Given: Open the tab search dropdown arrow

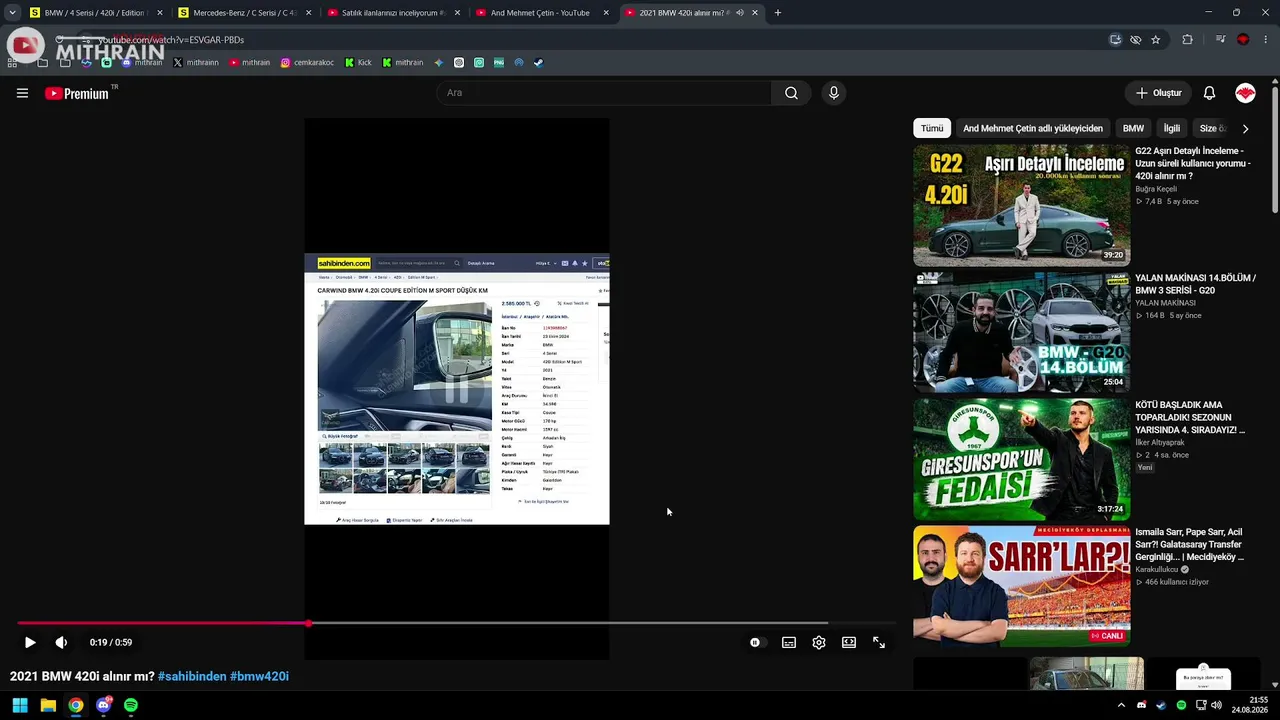Looking at the screenshot, I should point(12,13).
